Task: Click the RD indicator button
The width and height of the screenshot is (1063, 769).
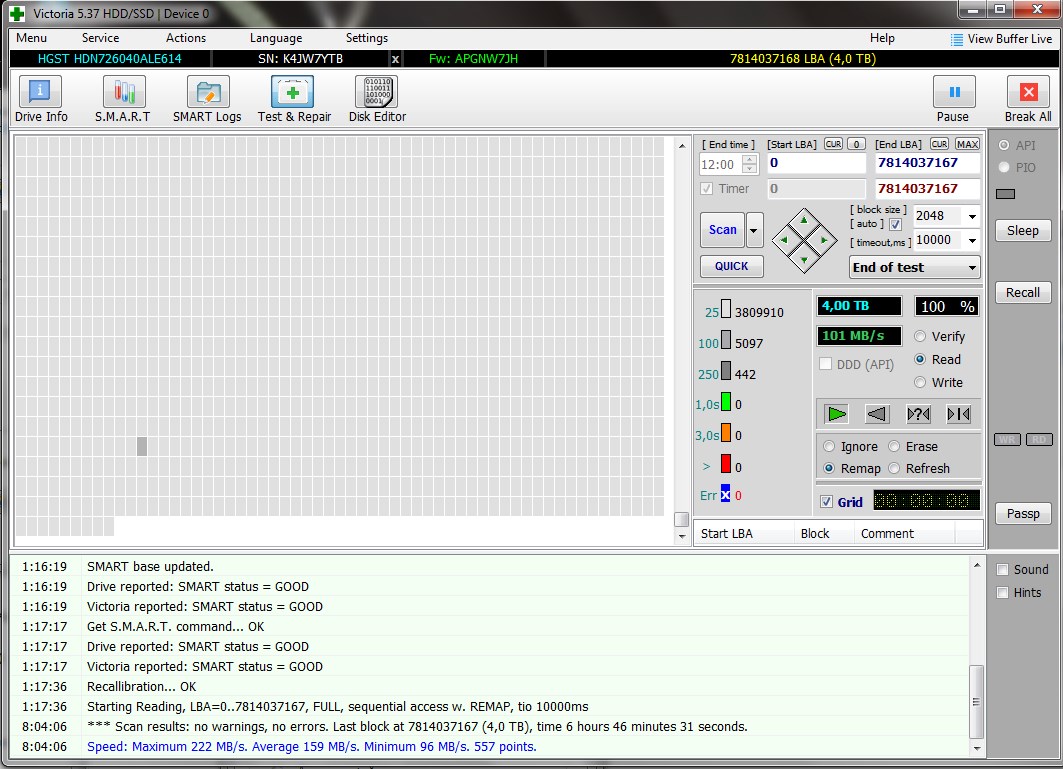Action: pyautogui.click(x=1039, y=439)
